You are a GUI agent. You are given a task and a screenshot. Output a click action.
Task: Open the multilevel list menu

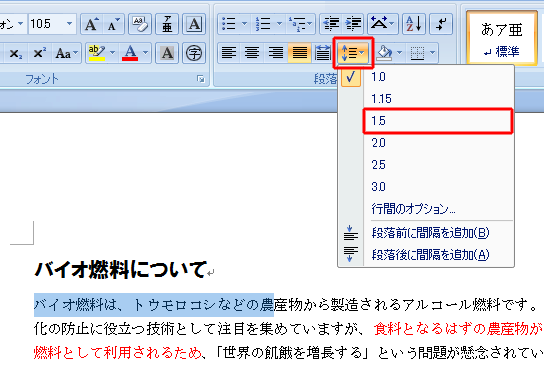pyautogui.click(x=300, y=24)
